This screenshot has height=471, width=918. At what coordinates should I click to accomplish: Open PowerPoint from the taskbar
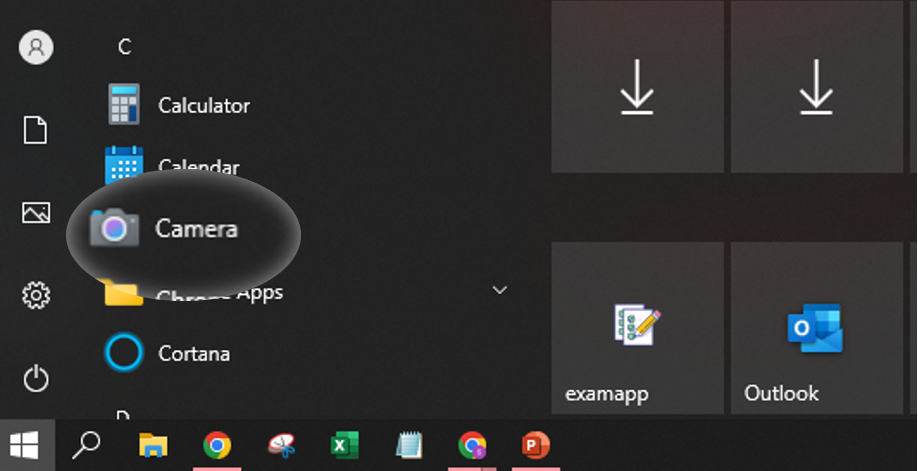point(535,445)
